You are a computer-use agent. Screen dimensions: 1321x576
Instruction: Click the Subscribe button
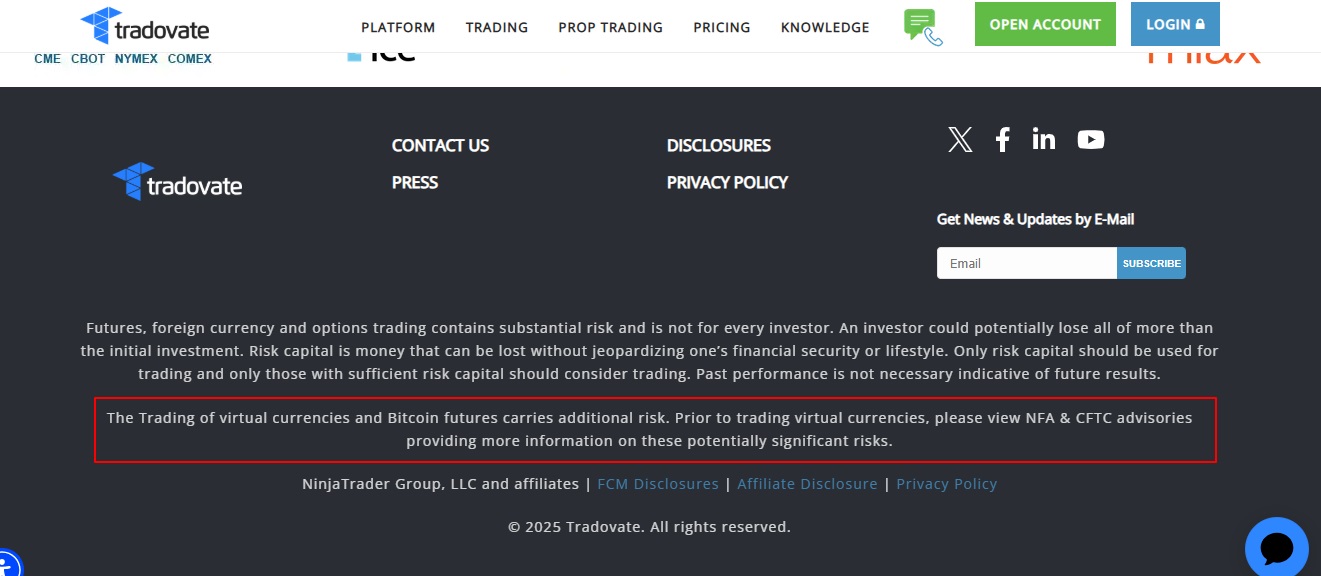click(1151, 263)
